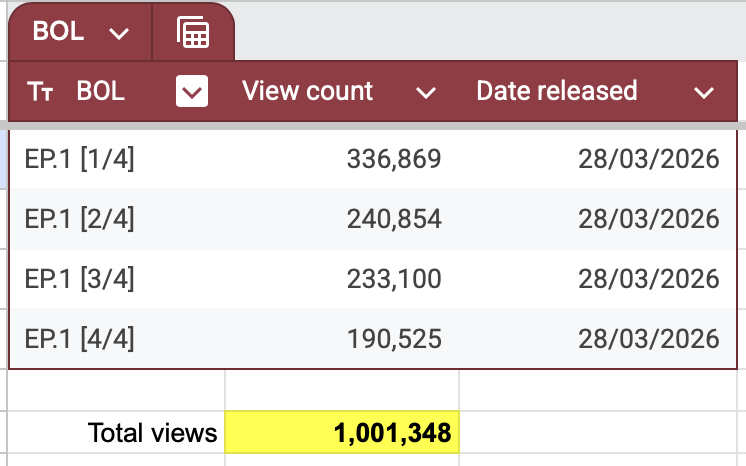Open the Date released column dropdown
Viewport: 746px width, 466px height.
(x=704, y=92)
